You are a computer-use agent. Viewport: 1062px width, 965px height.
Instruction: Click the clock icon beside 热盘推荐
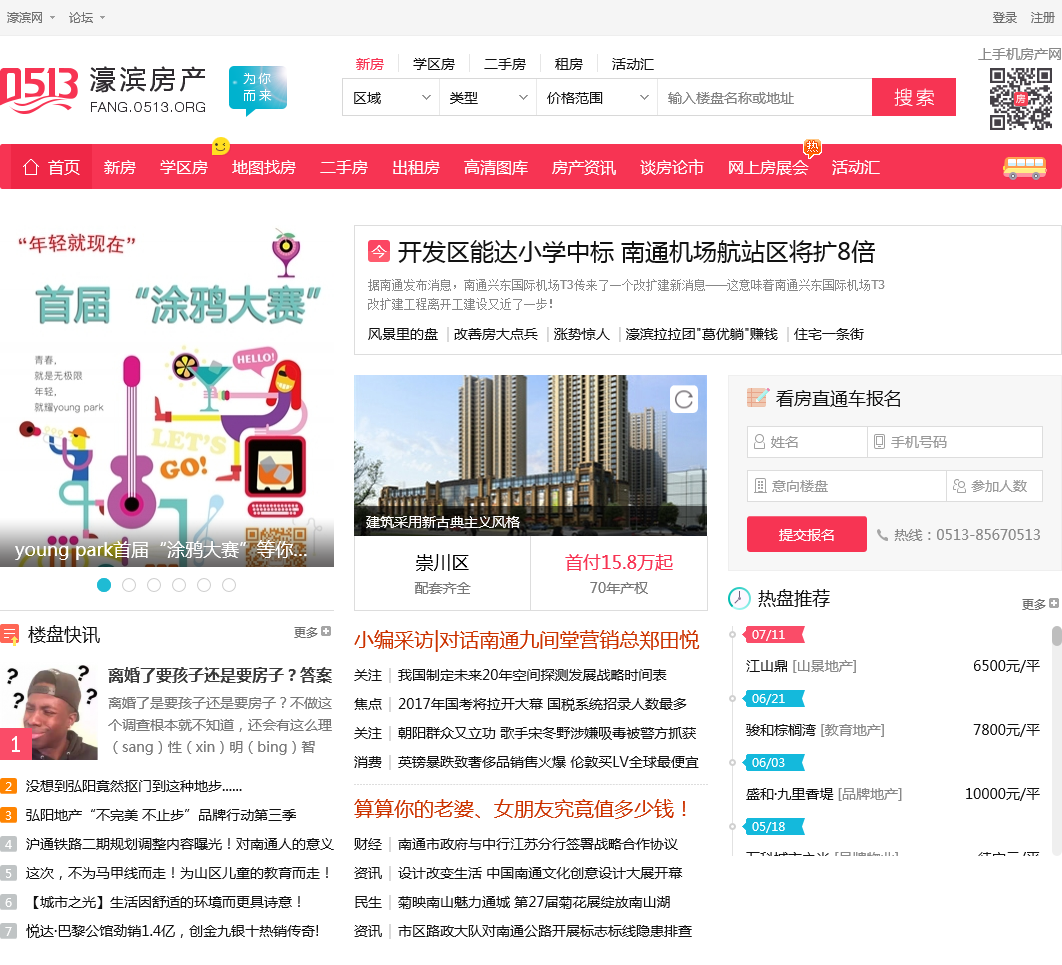point(739,598)
